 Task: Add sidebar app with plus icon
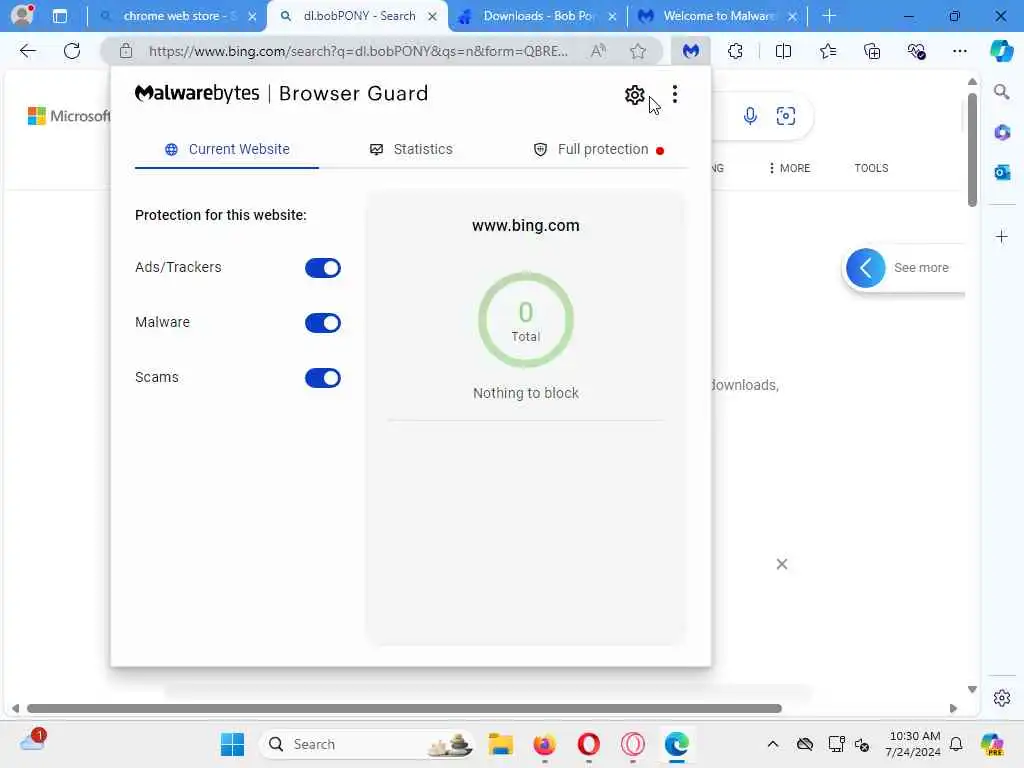pos(1002,236)
